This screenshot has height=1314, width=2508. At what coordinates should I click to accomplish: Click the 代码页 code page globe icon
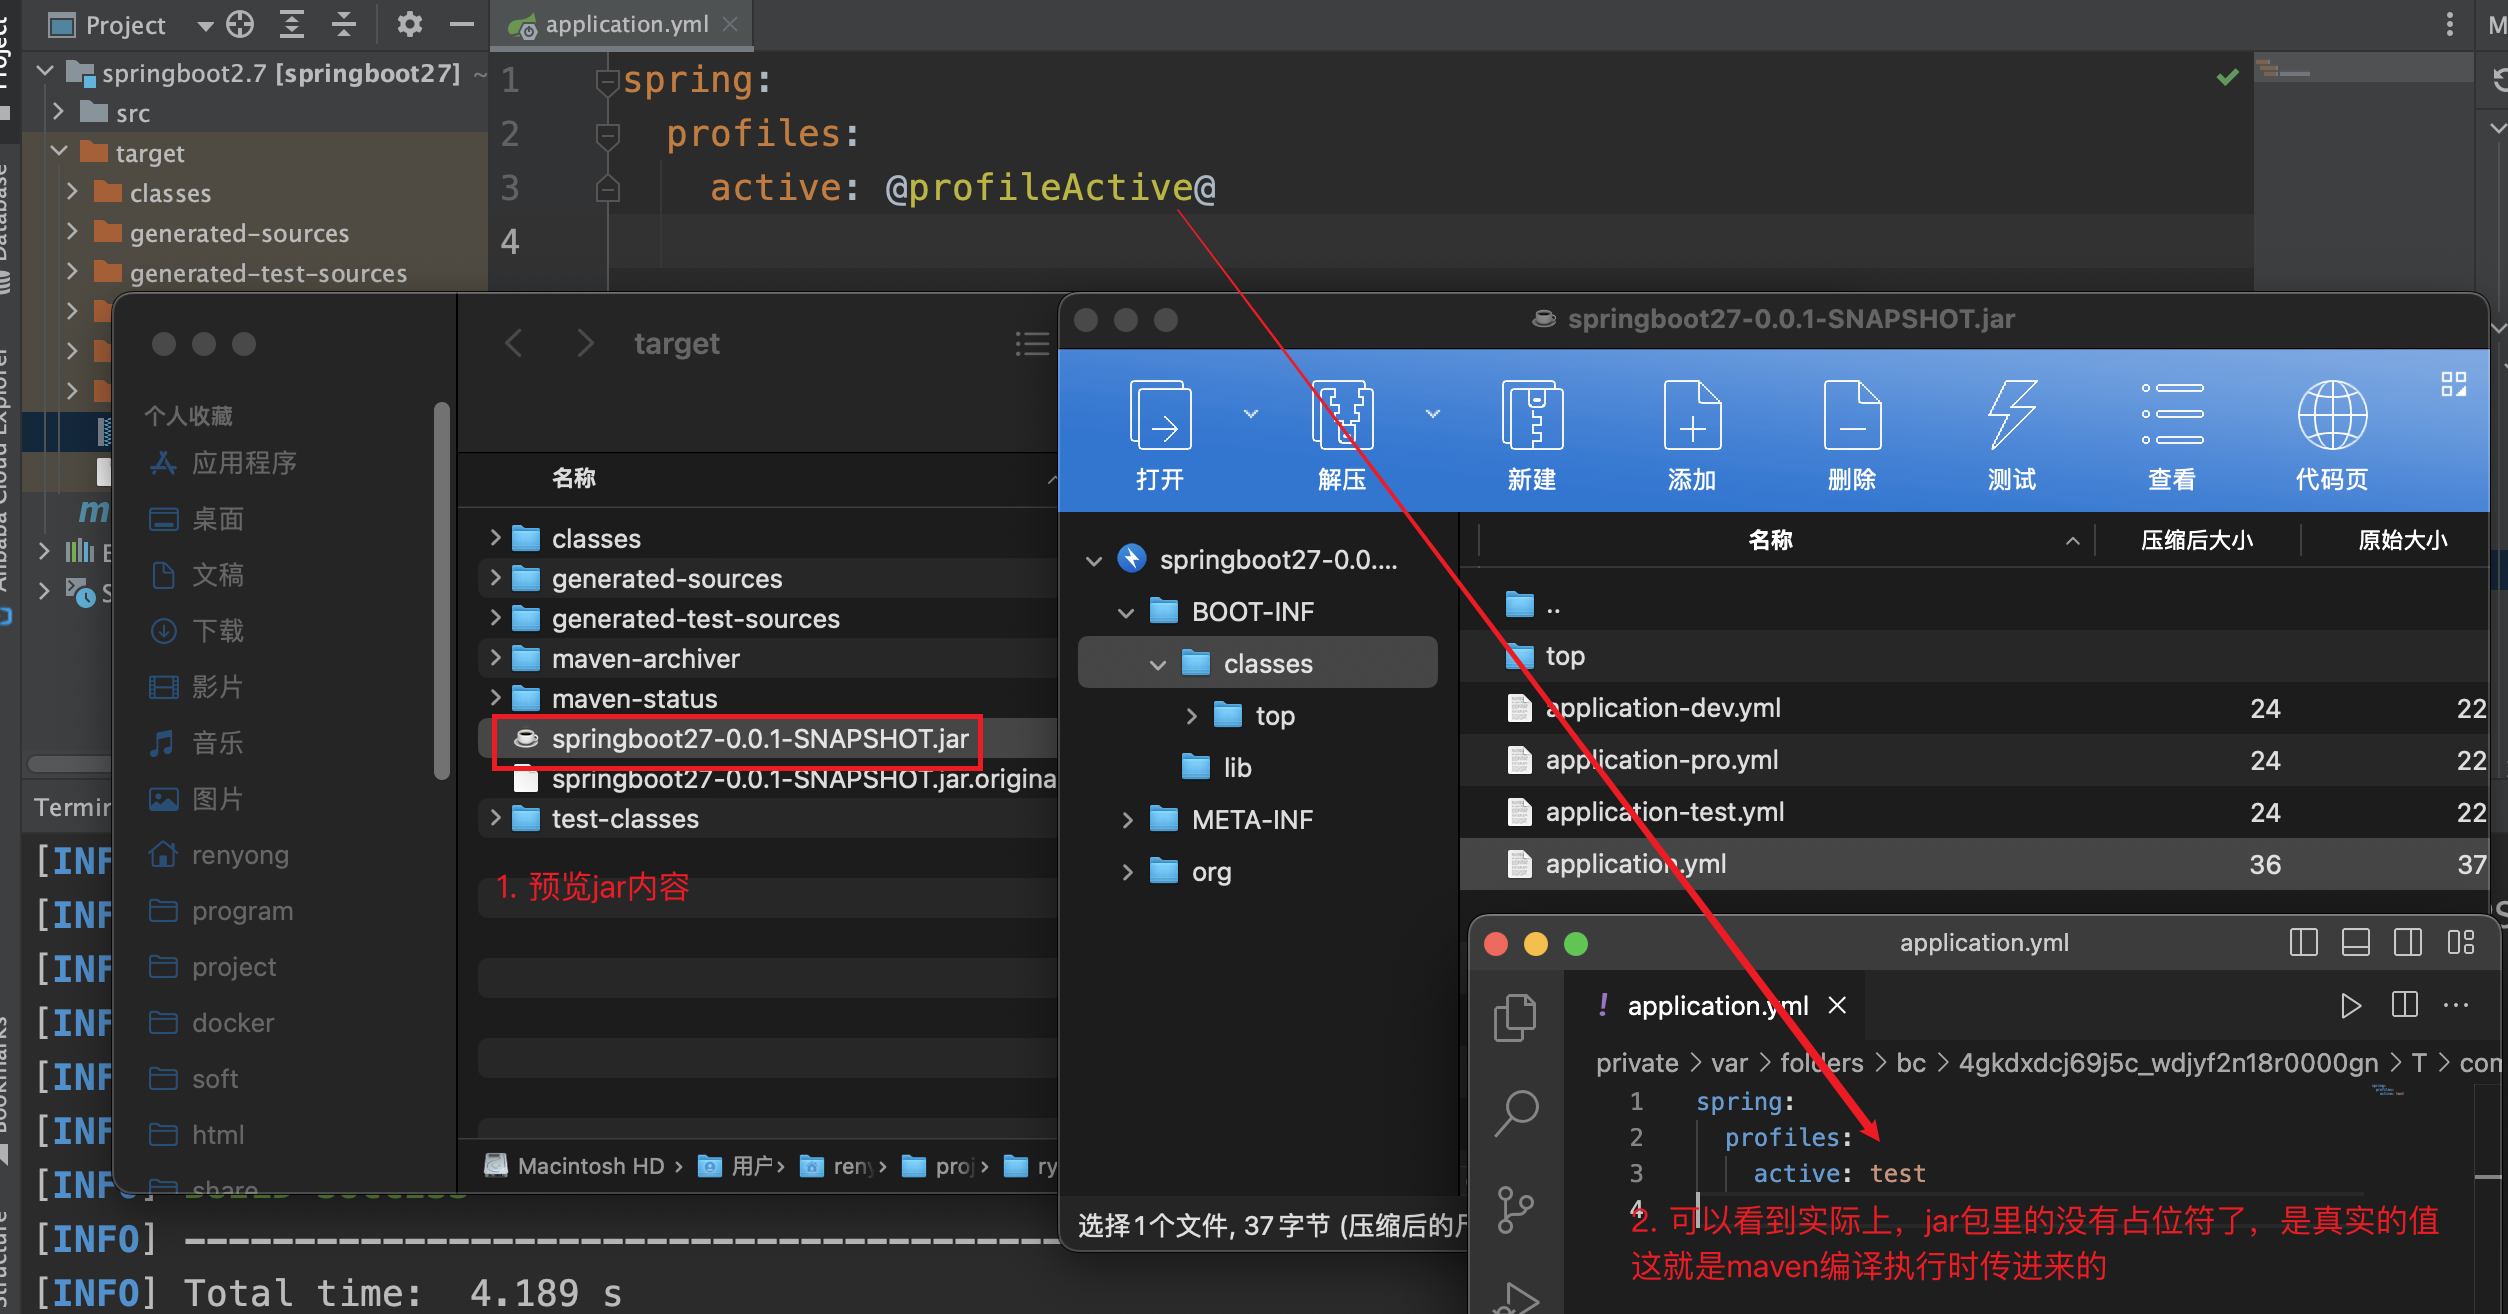coord(2331,416)
